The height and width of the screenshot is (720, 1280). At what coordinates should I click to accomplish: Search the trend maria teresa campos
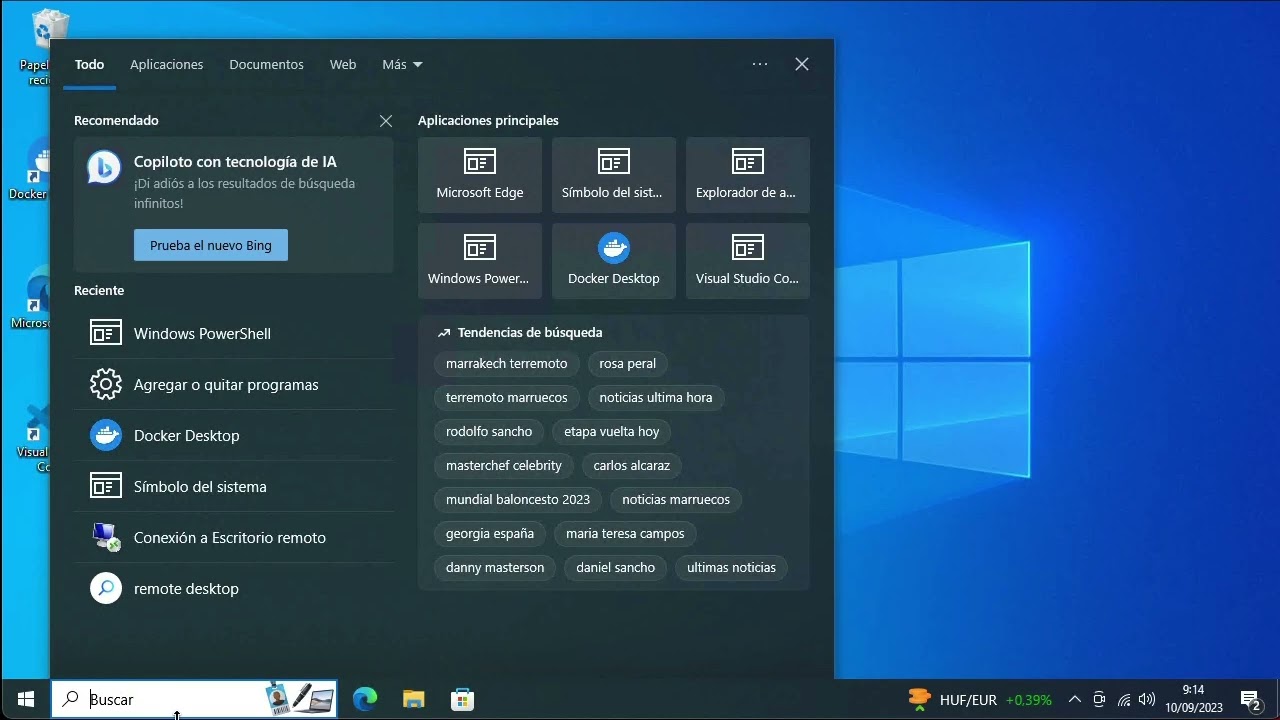[x=625, y=533]
